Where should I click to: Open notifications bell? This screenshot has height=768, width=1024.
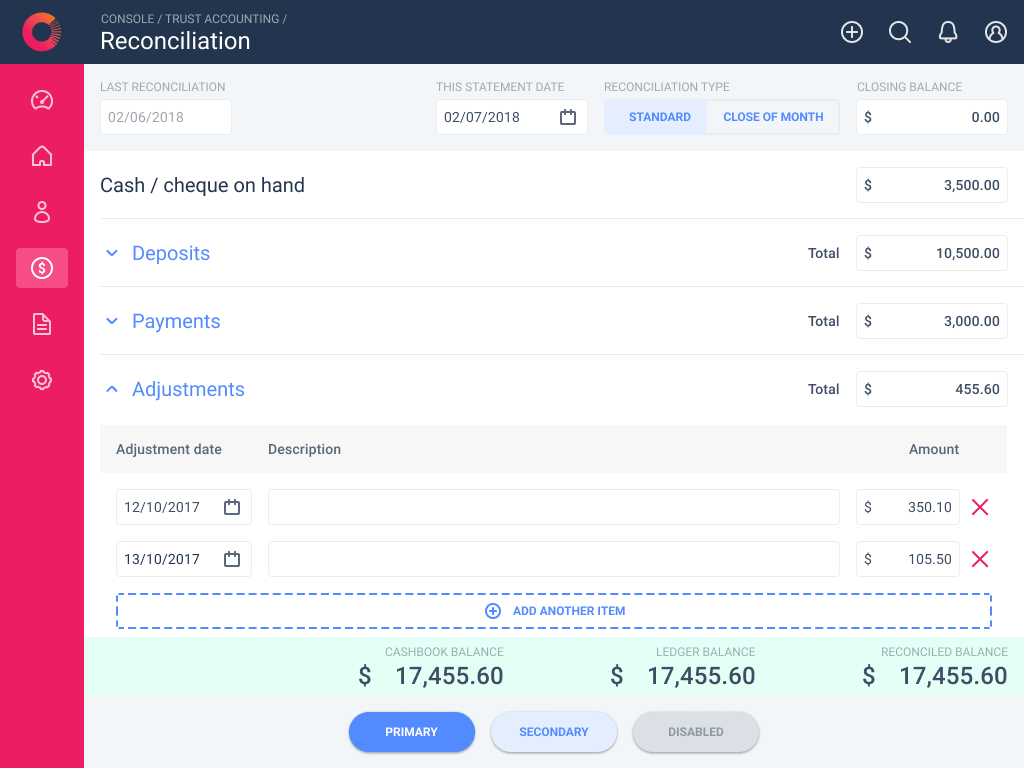tap(948, 32)
